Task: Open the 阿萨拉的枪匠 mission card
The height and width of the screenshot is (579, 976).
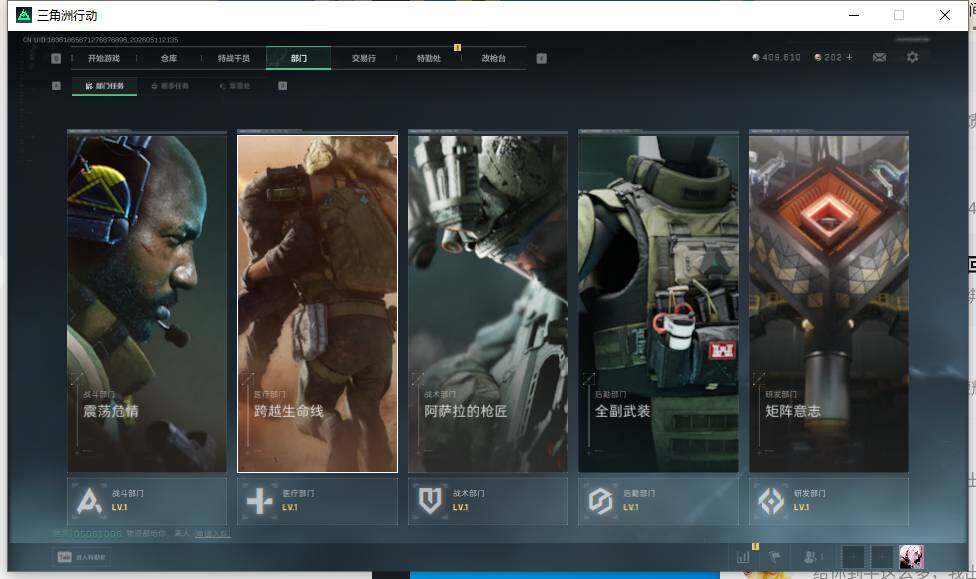Action: (487, 303)
